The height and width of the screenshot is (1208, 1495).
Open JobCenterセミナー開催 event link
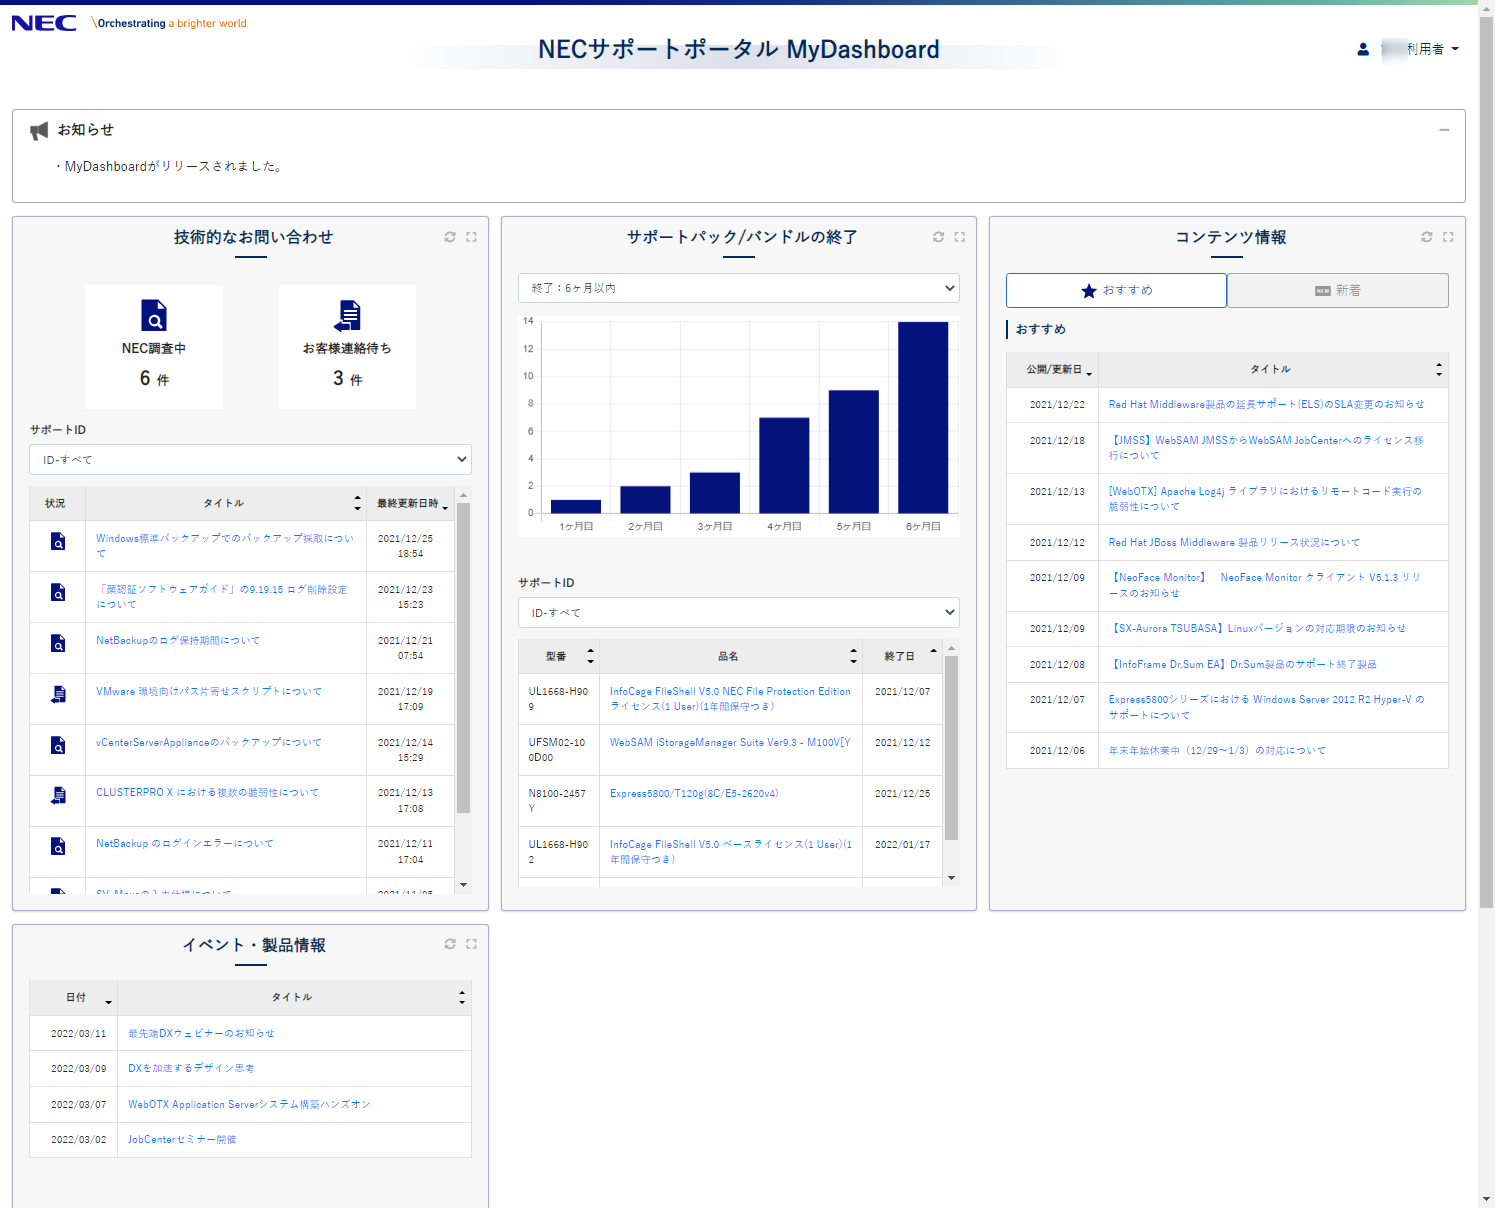pos(182,1139)
